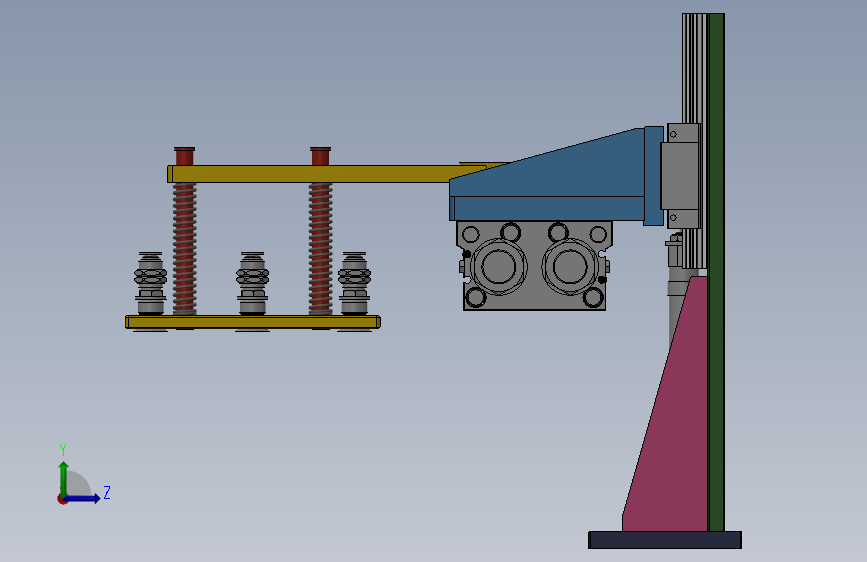Select the leftmost gray suction cup fitting
The width and height of the screenshot is (867, 562).
tap(150, 284)
